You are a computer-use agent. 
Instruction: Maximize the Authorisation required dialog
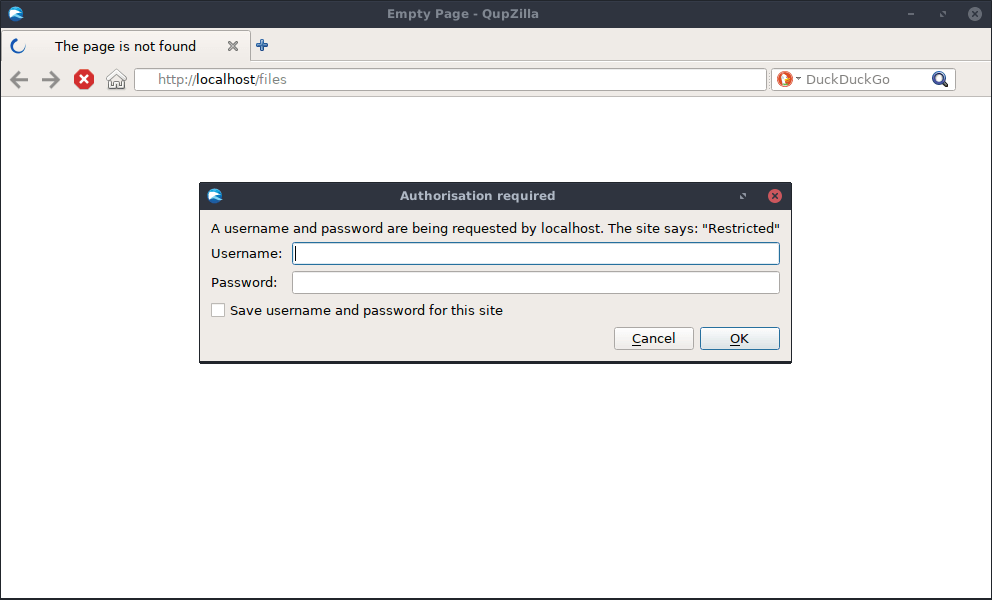click(743, 196)
